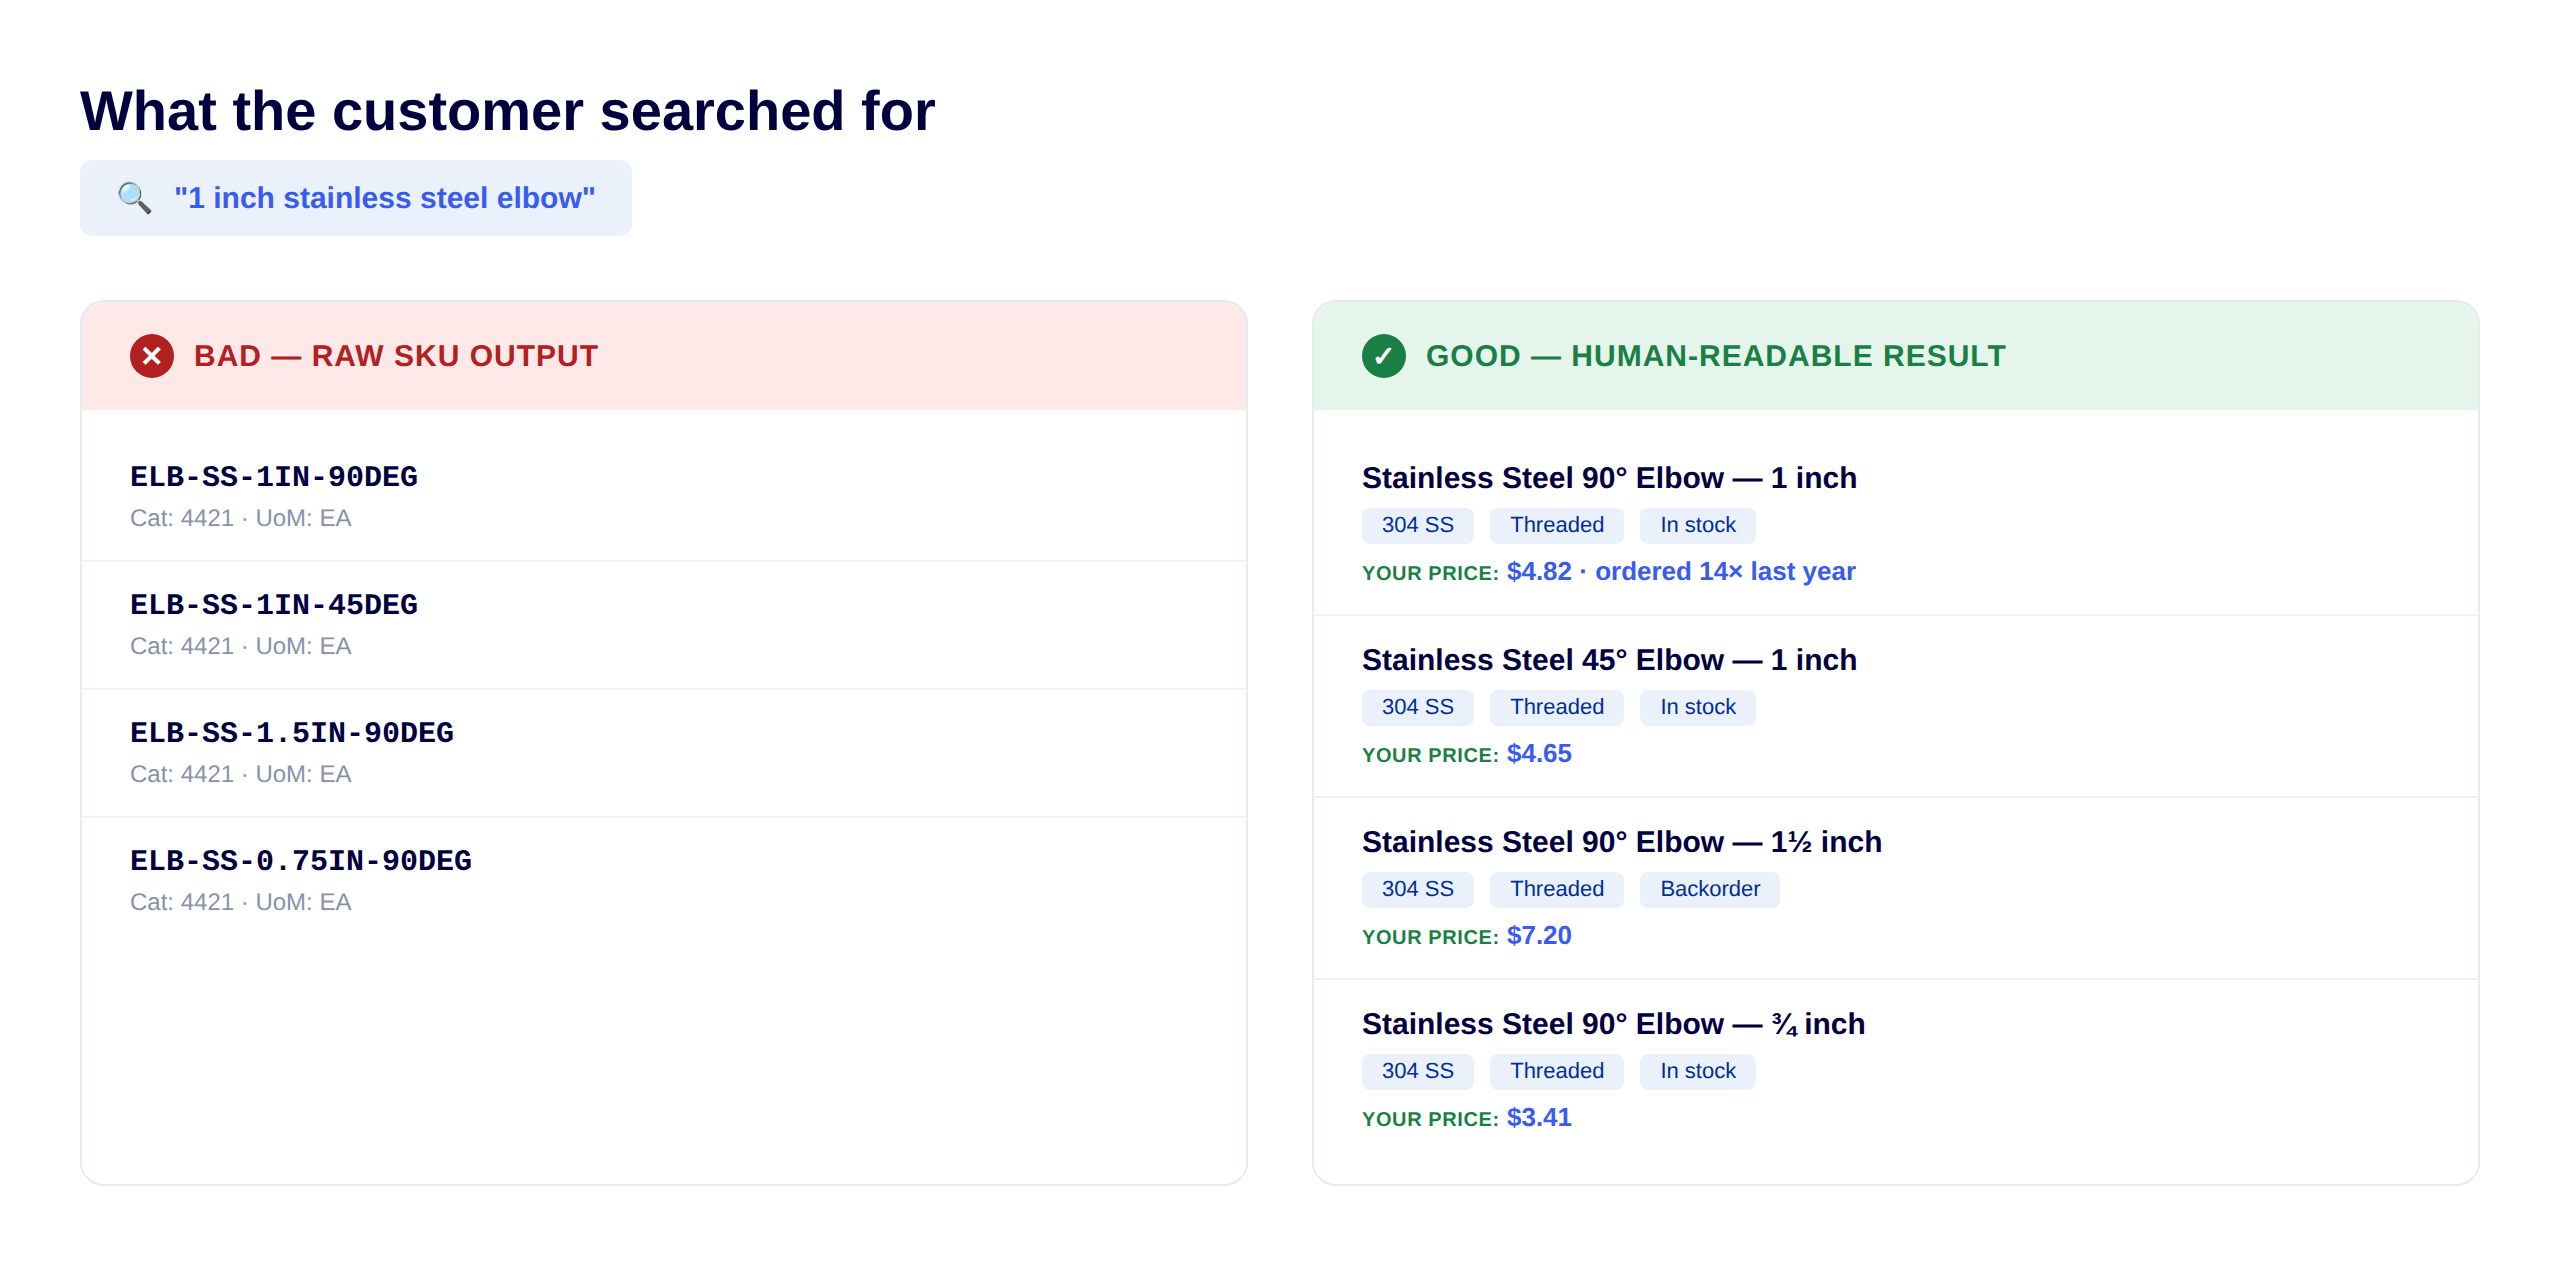Click Threaded tag on ¾ inch elbow

point(1556,1071)
